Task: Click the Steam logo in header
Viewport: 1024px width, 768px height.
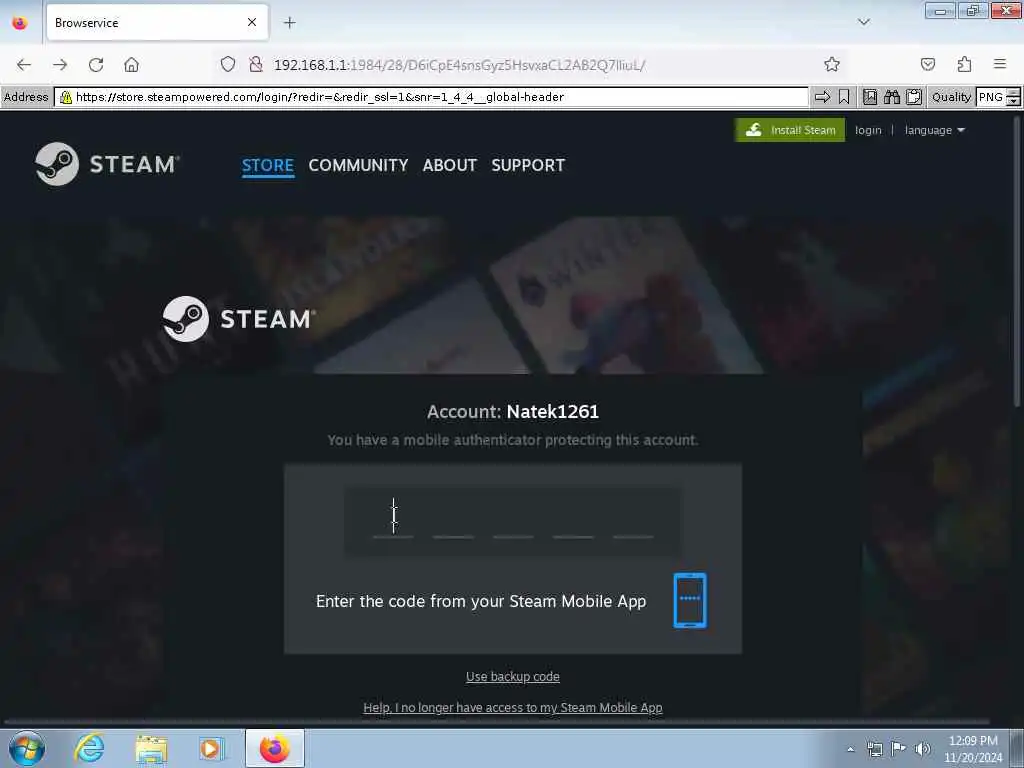Action: [106, 164]
